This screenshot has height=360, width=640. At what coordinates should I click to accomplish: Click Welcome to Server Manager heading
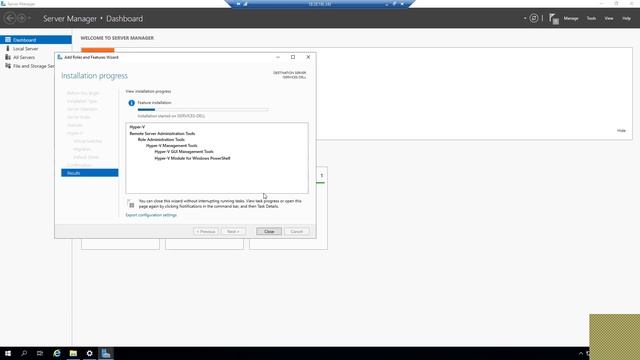(x=117, y=38)
